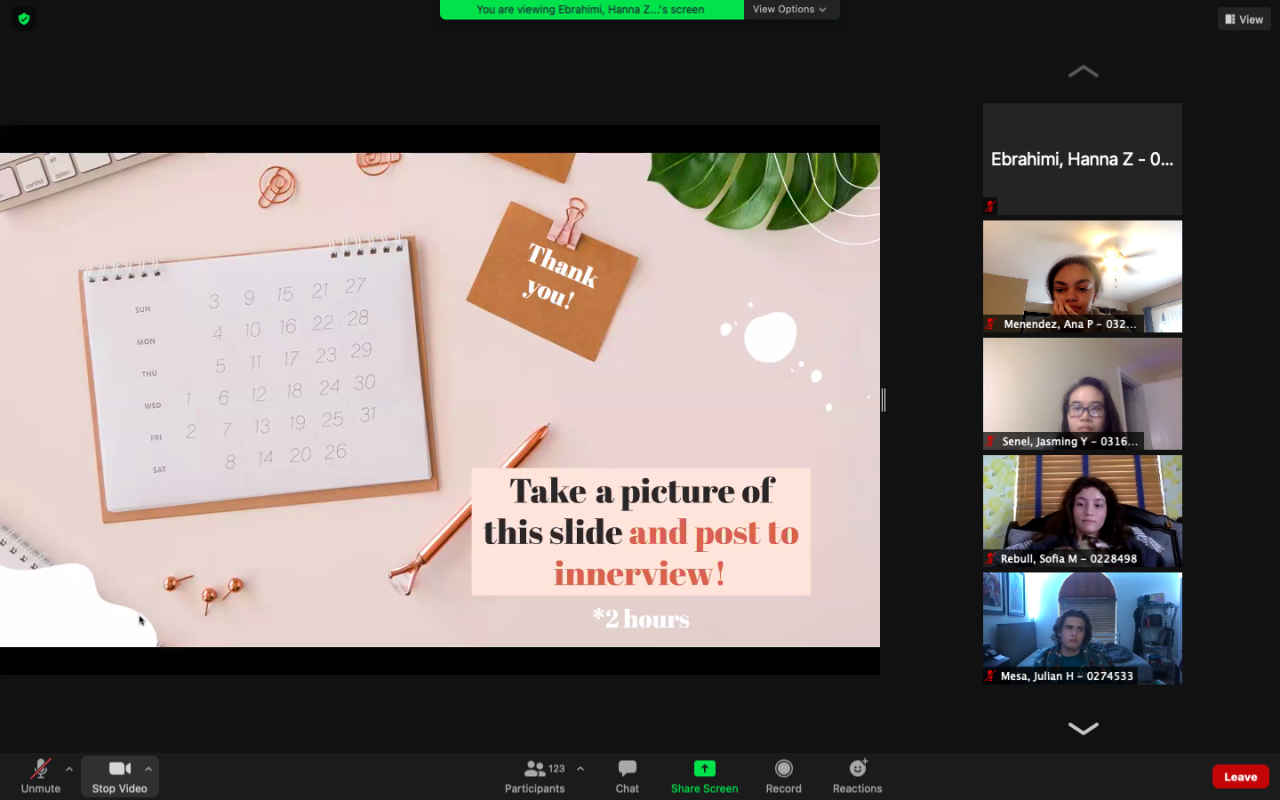Open the Participants panel

(535, 776)
